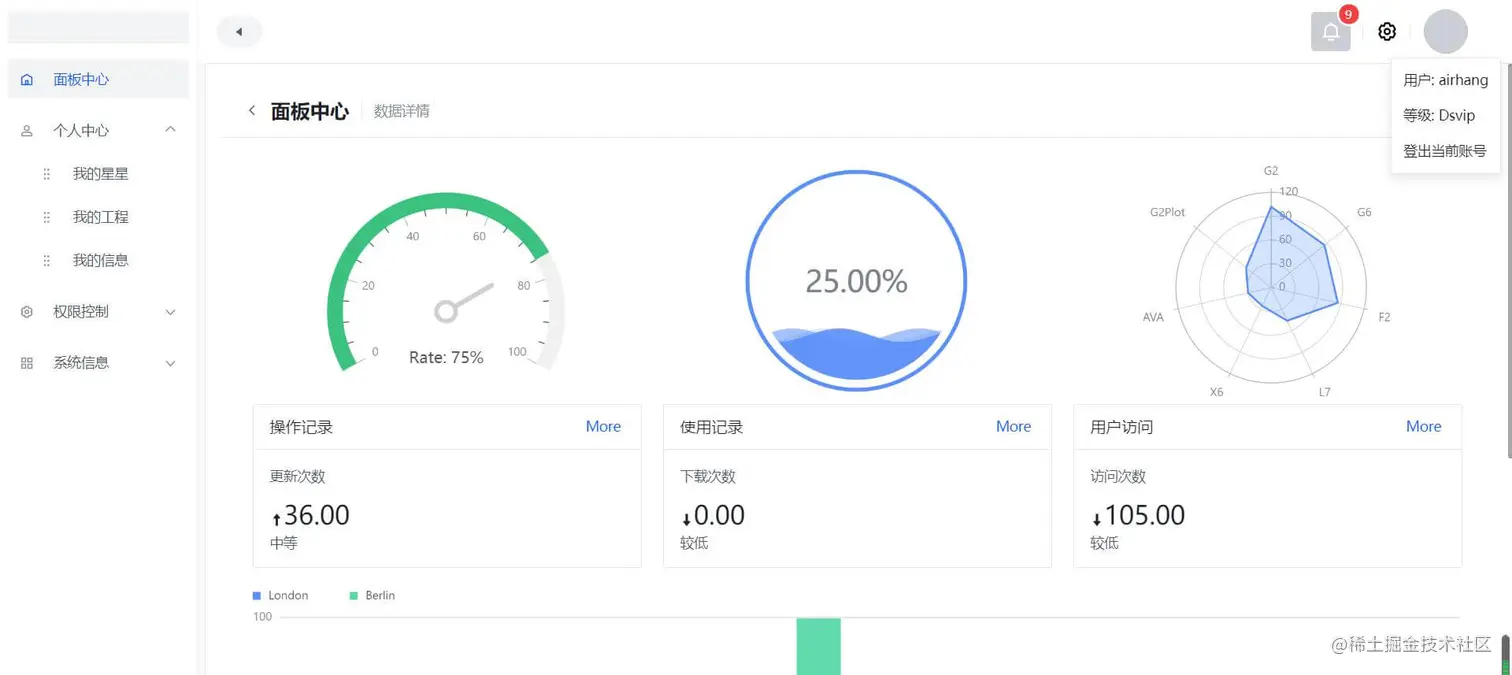
Task: Click the home icon next to 面板中心
Action: [27, 80]
